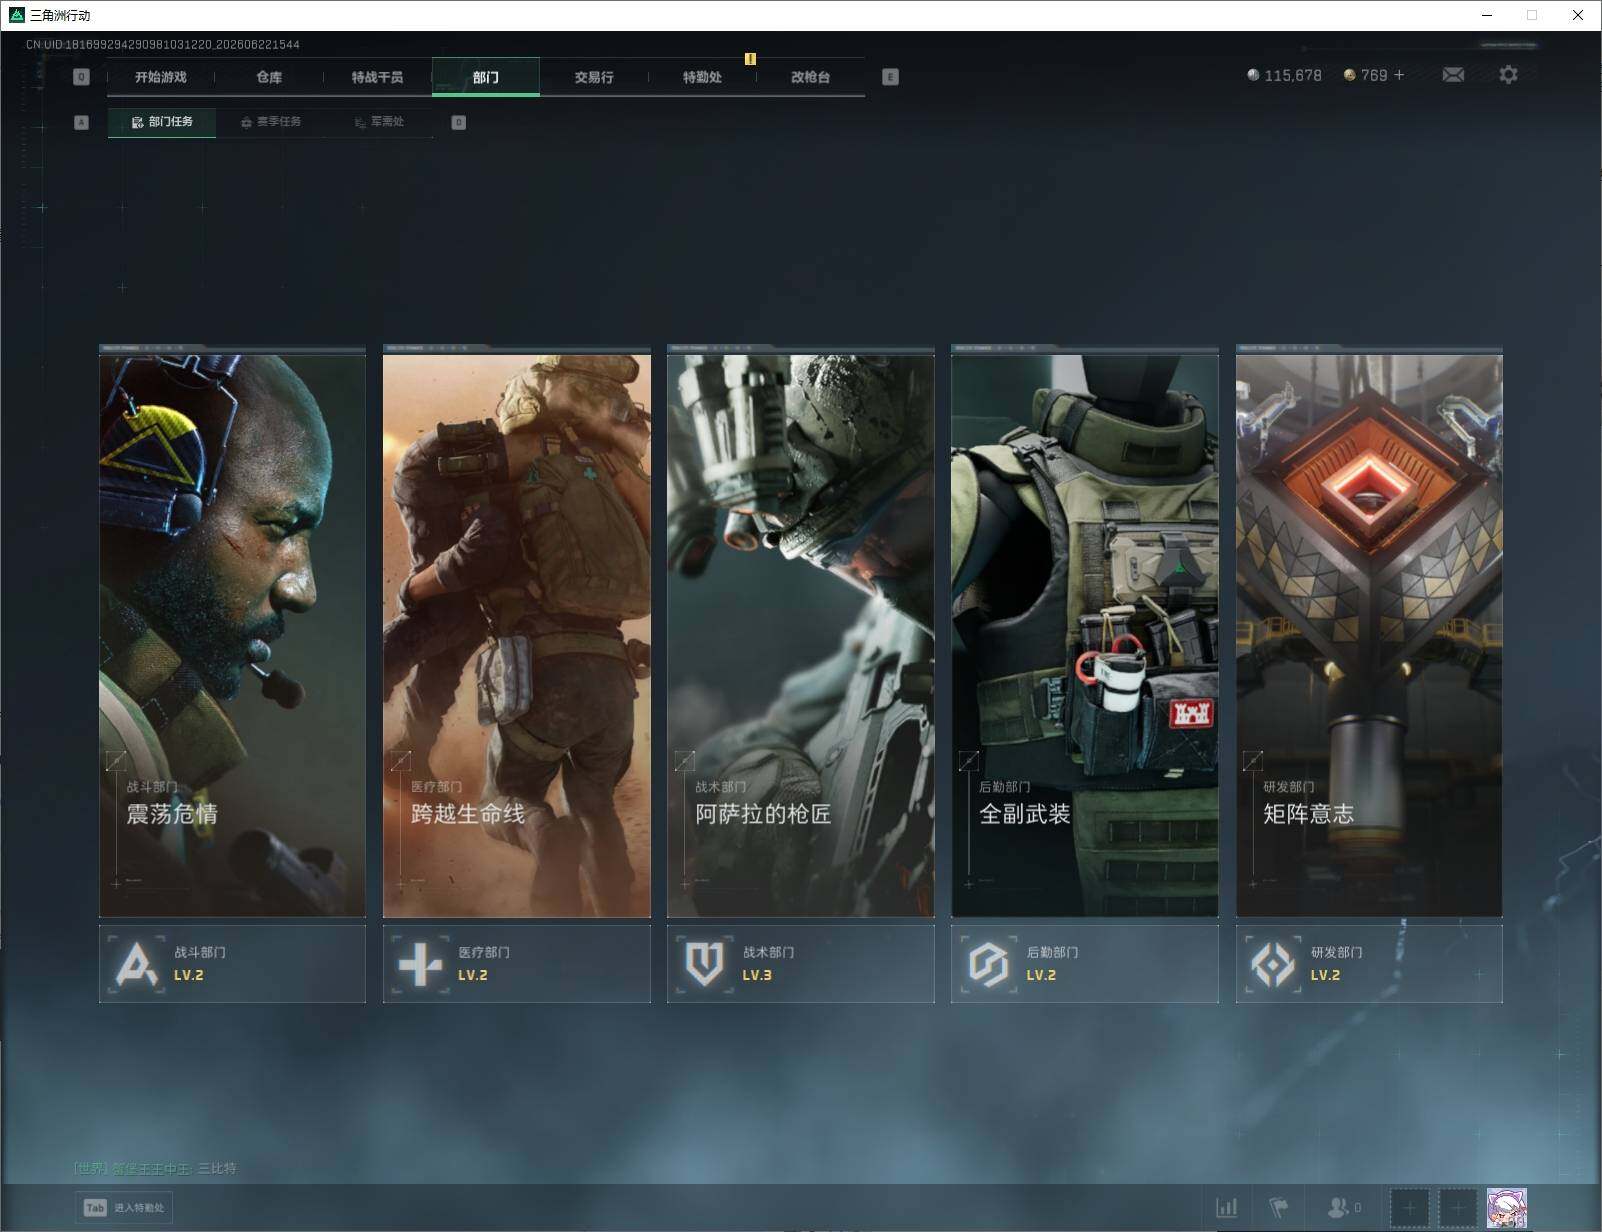Click the 战术部门 LV.3 button
This screenshot has height=1232, width=1602.
point(800,964)
